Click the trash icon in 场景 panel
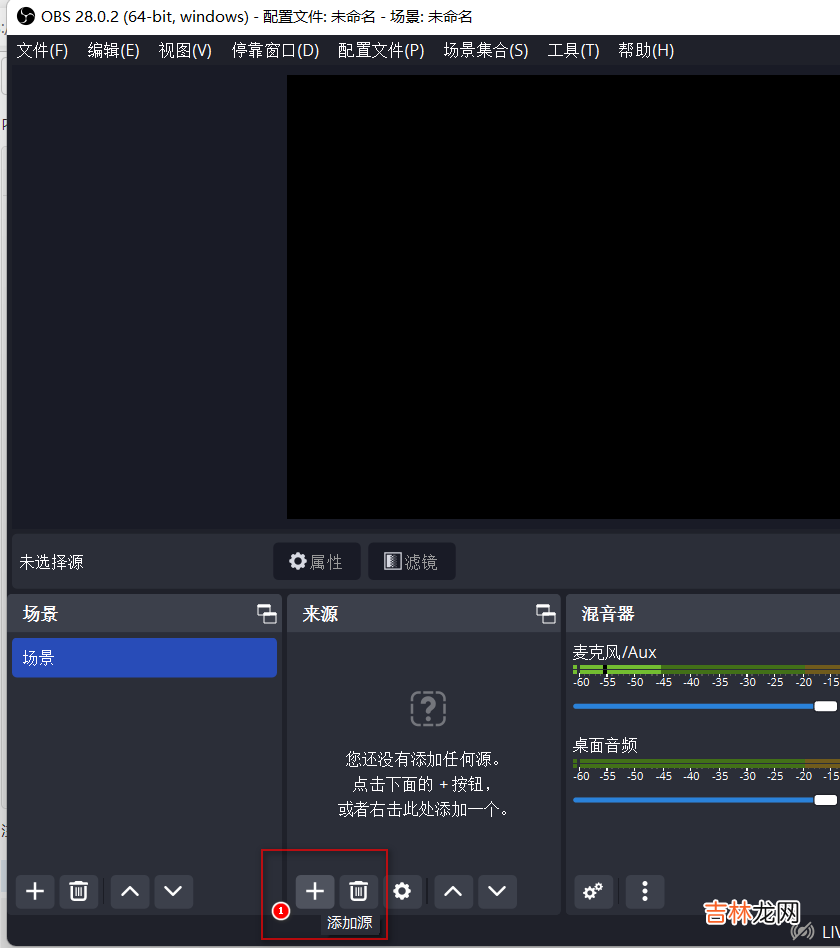The width and height of the screenshot is (840, 948). (x=79, y=891)
